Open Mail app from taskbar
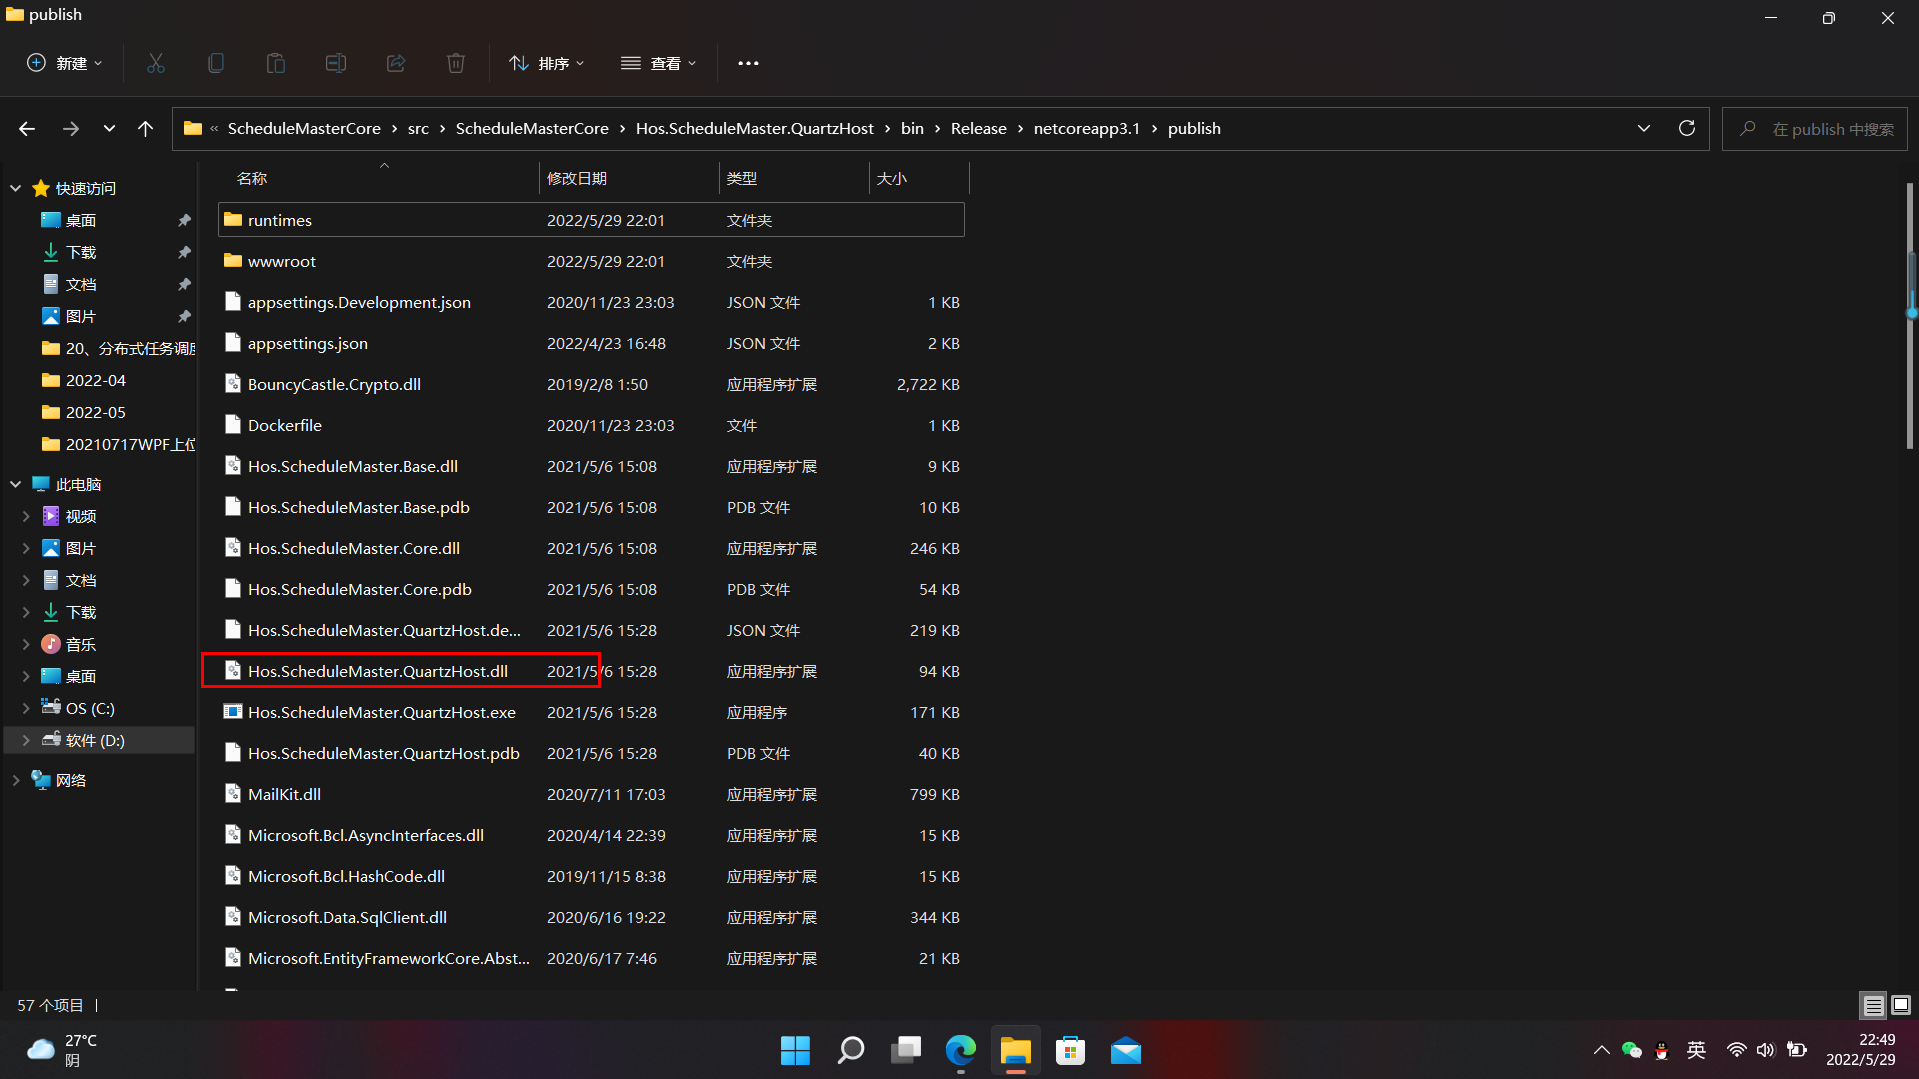1919x1079 pixels. point(1126,1051)
